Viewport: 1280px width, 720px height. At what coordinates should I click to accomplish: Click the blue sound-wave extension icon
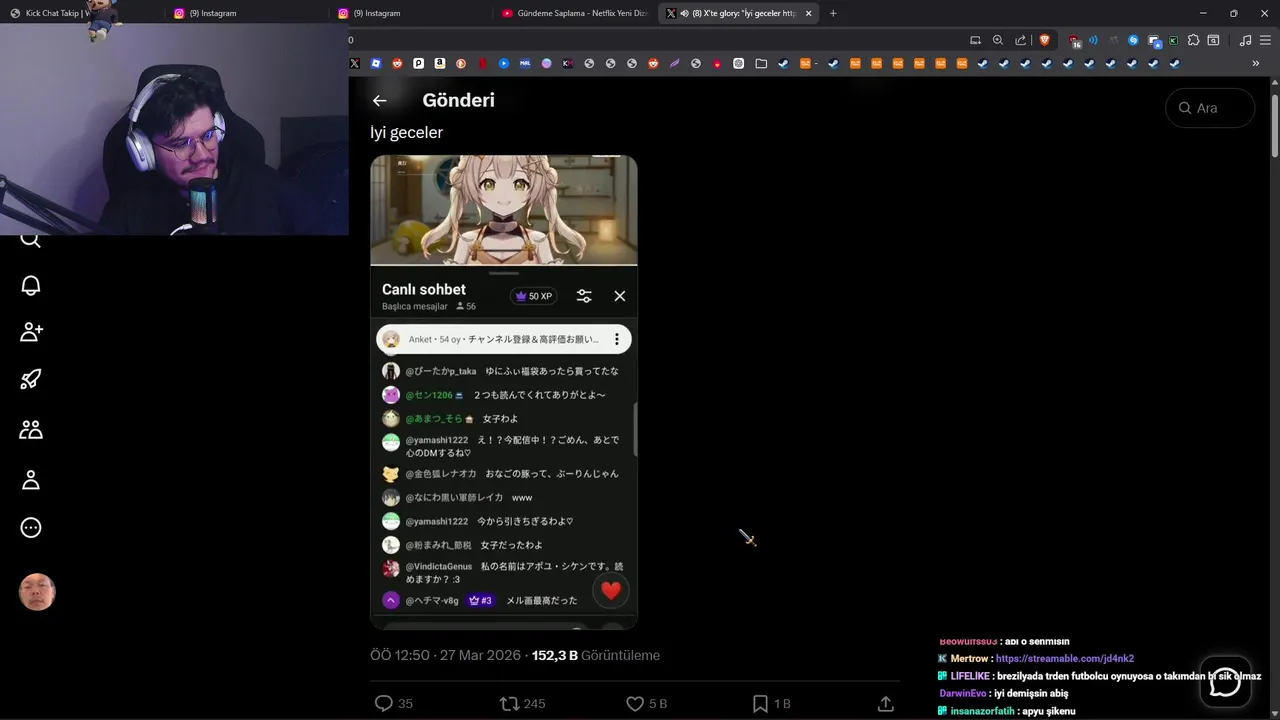click(x=1093, y=40)
